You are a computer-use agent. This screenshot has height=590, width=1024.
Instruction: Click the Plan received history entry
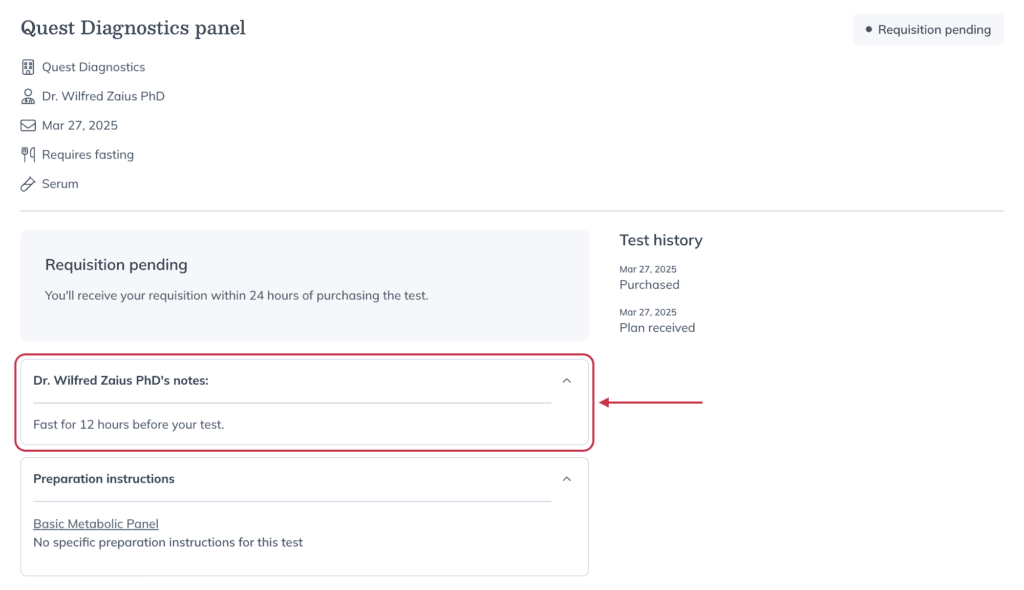point(657,327)
